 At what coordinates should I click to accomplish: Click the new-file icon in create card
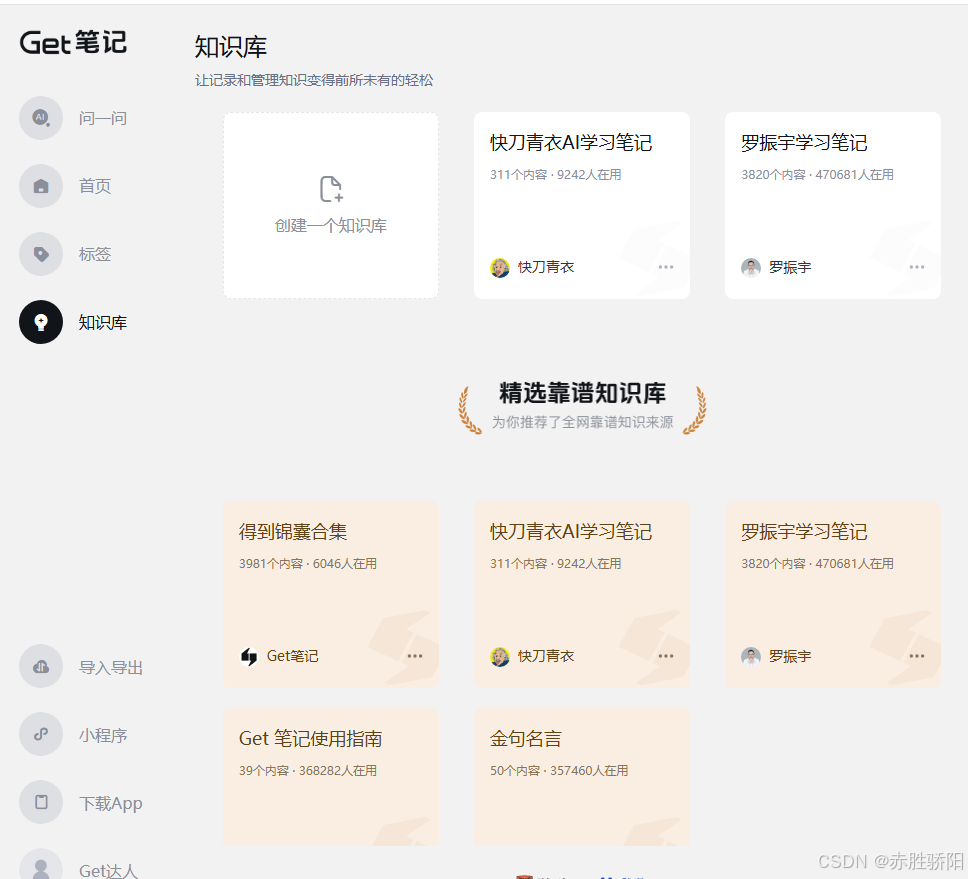coord(332,189)
